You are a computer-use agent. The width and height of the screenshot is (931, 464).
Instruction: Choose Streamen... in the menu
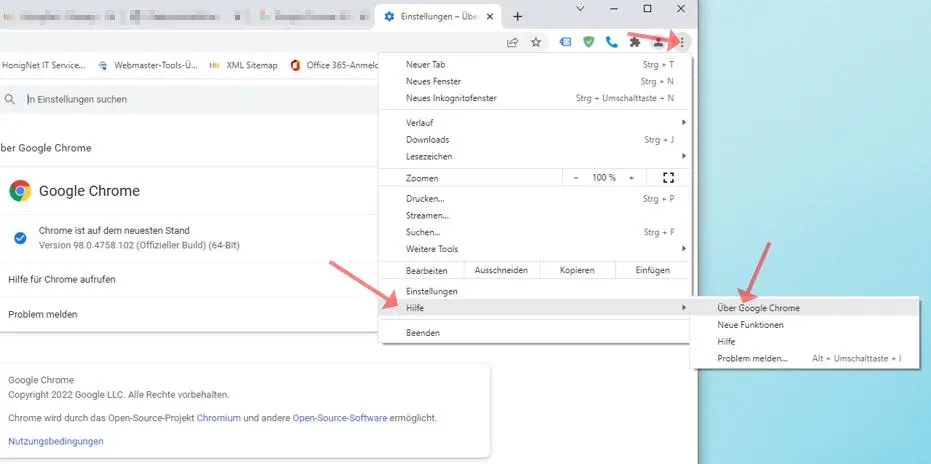(x=534, y=216)
